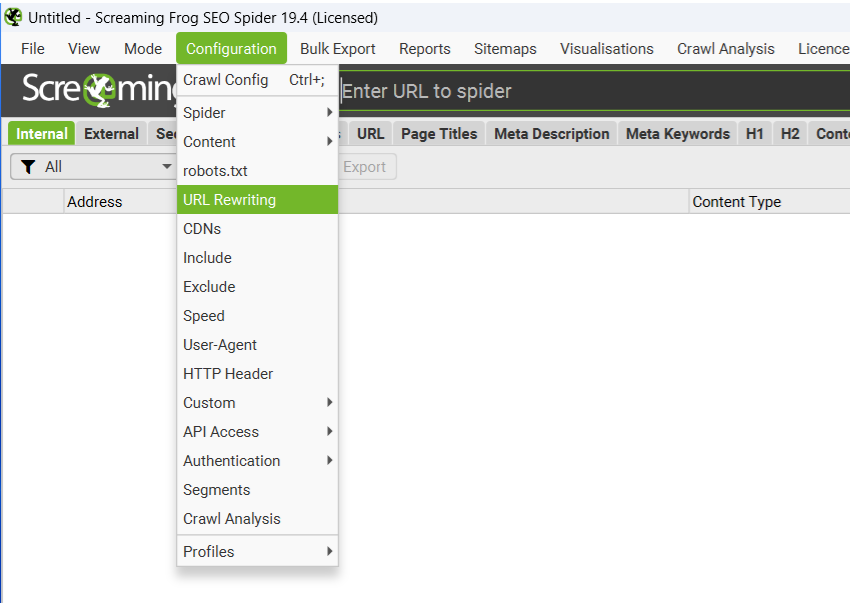850x603 pixels.
Task: Open the Crawl Analysis menu in menu bar
Action: click(x=725, y=49)
